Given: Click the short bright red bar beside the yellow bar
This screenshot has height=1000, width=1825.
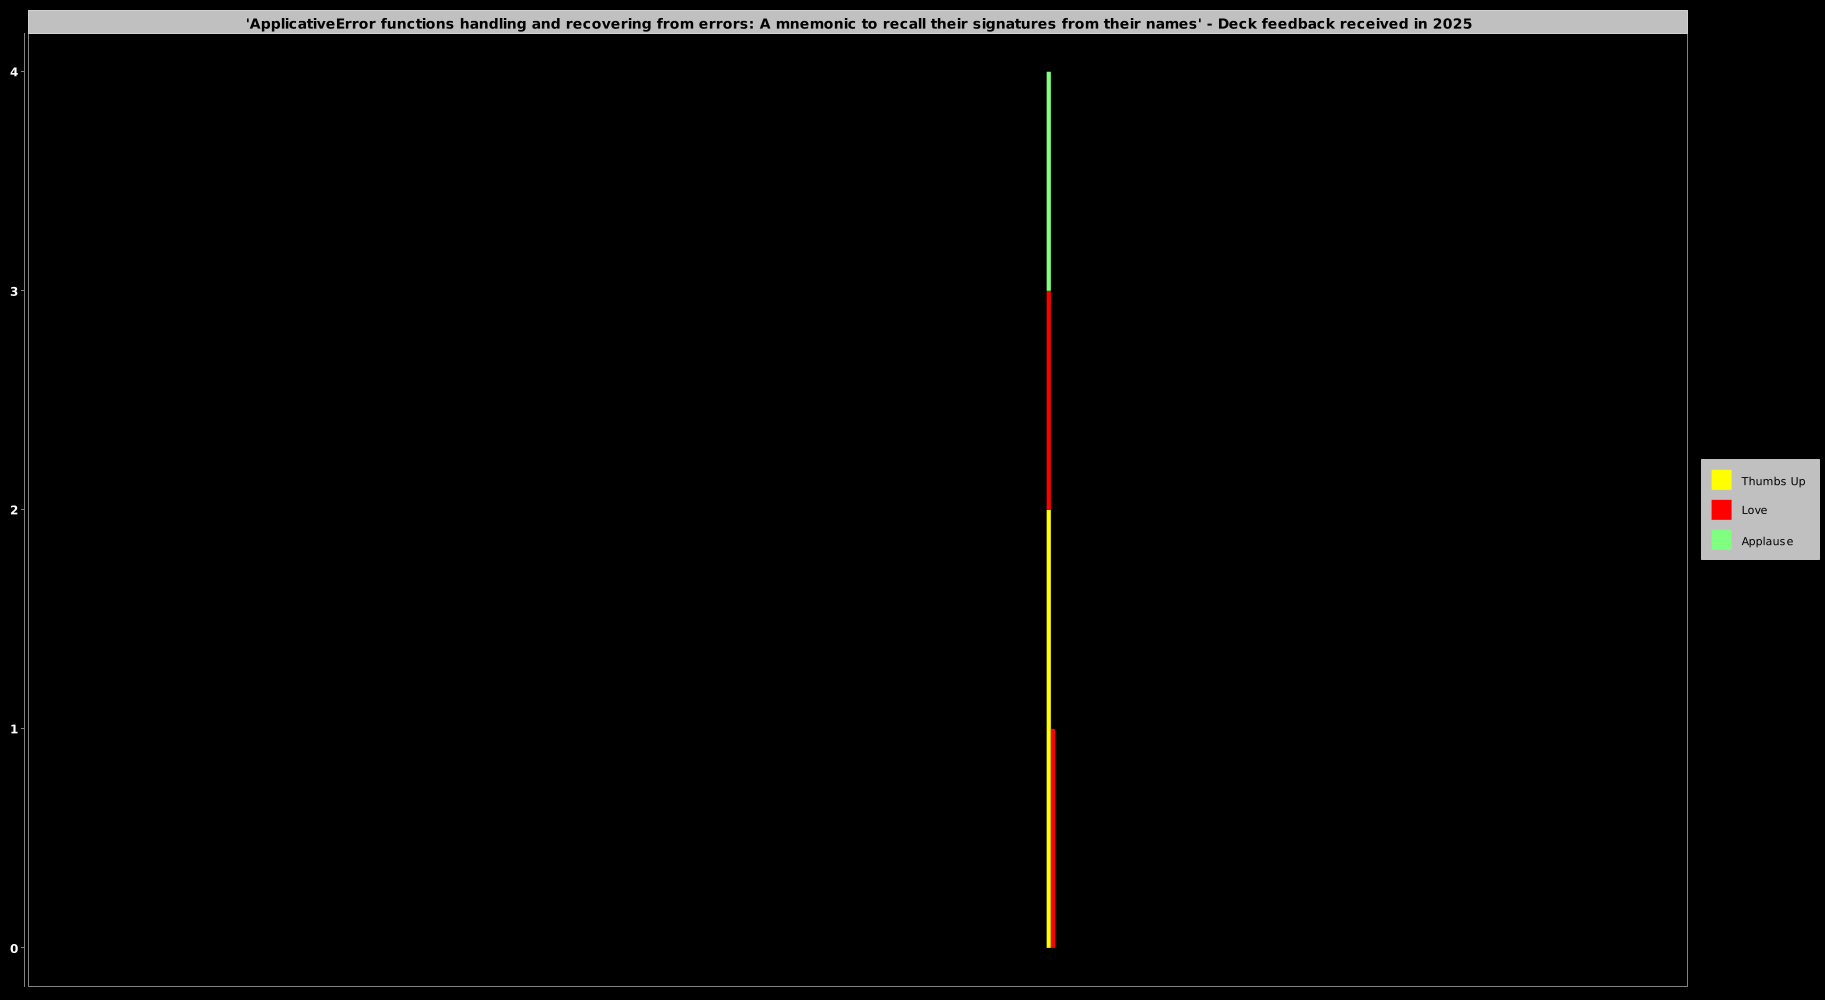Looking at the screenshot, I should 1053,838.
